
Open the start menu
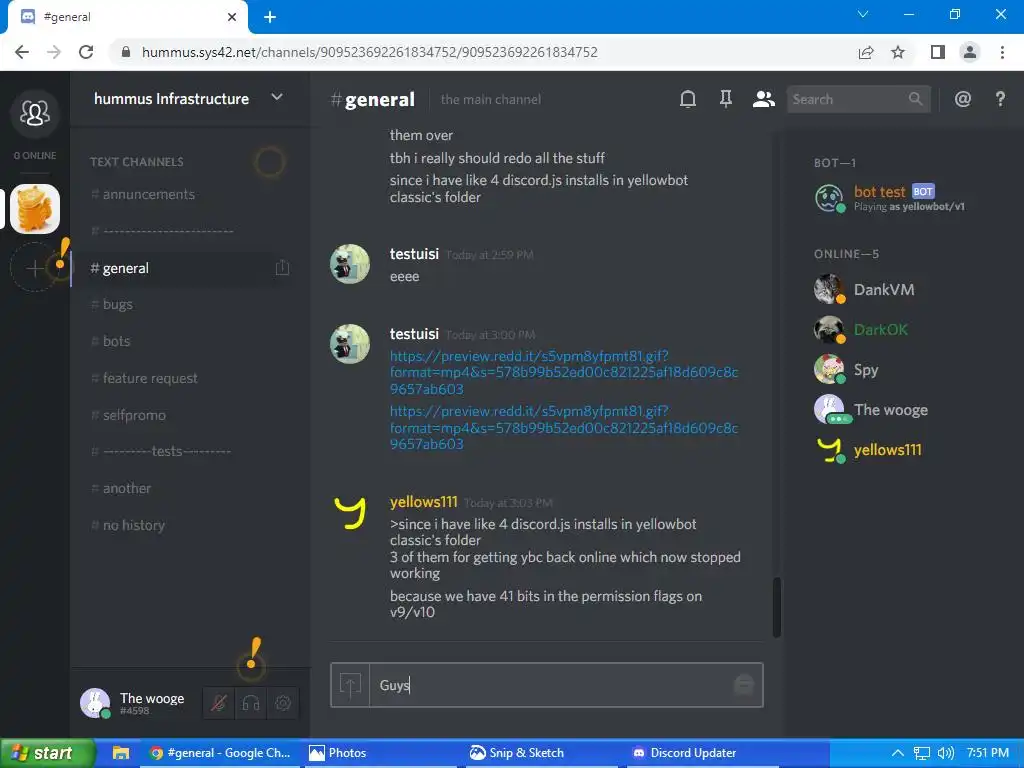click(47, 753)
